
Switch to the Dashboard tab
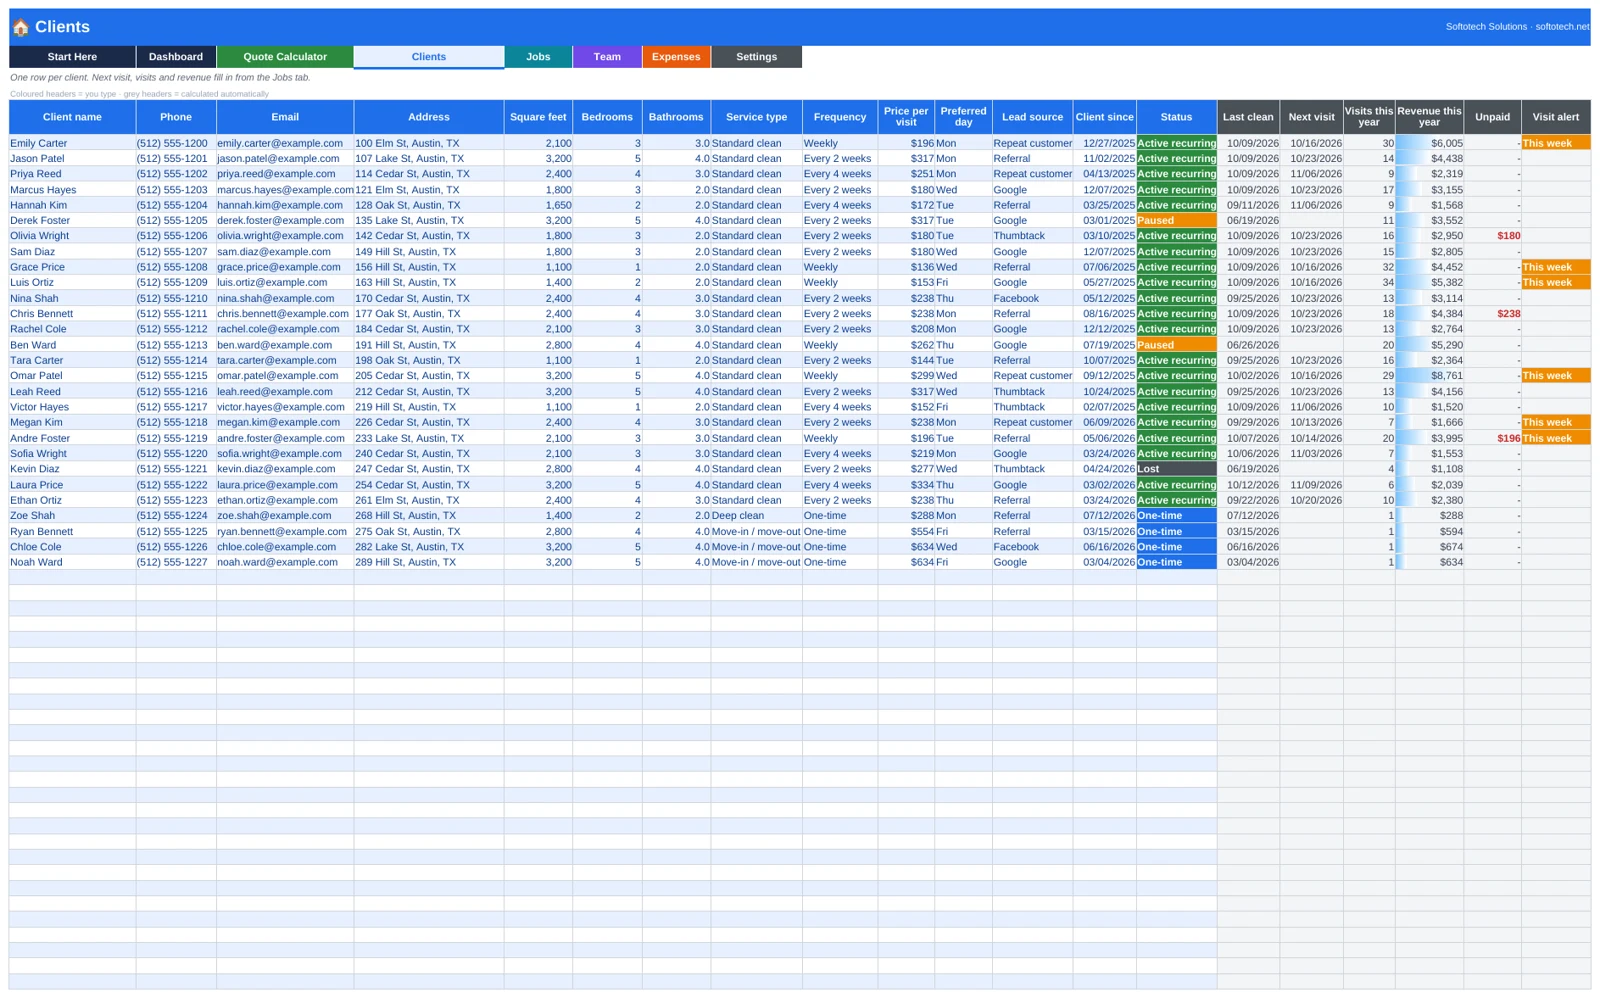[x=176, y=57]
